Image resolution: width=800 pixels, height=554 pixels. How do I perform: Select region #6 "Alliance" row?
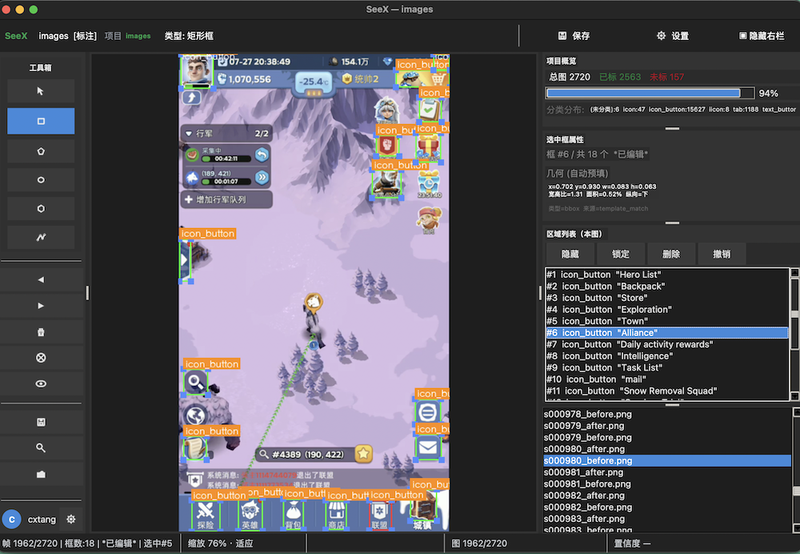(667, 333)
